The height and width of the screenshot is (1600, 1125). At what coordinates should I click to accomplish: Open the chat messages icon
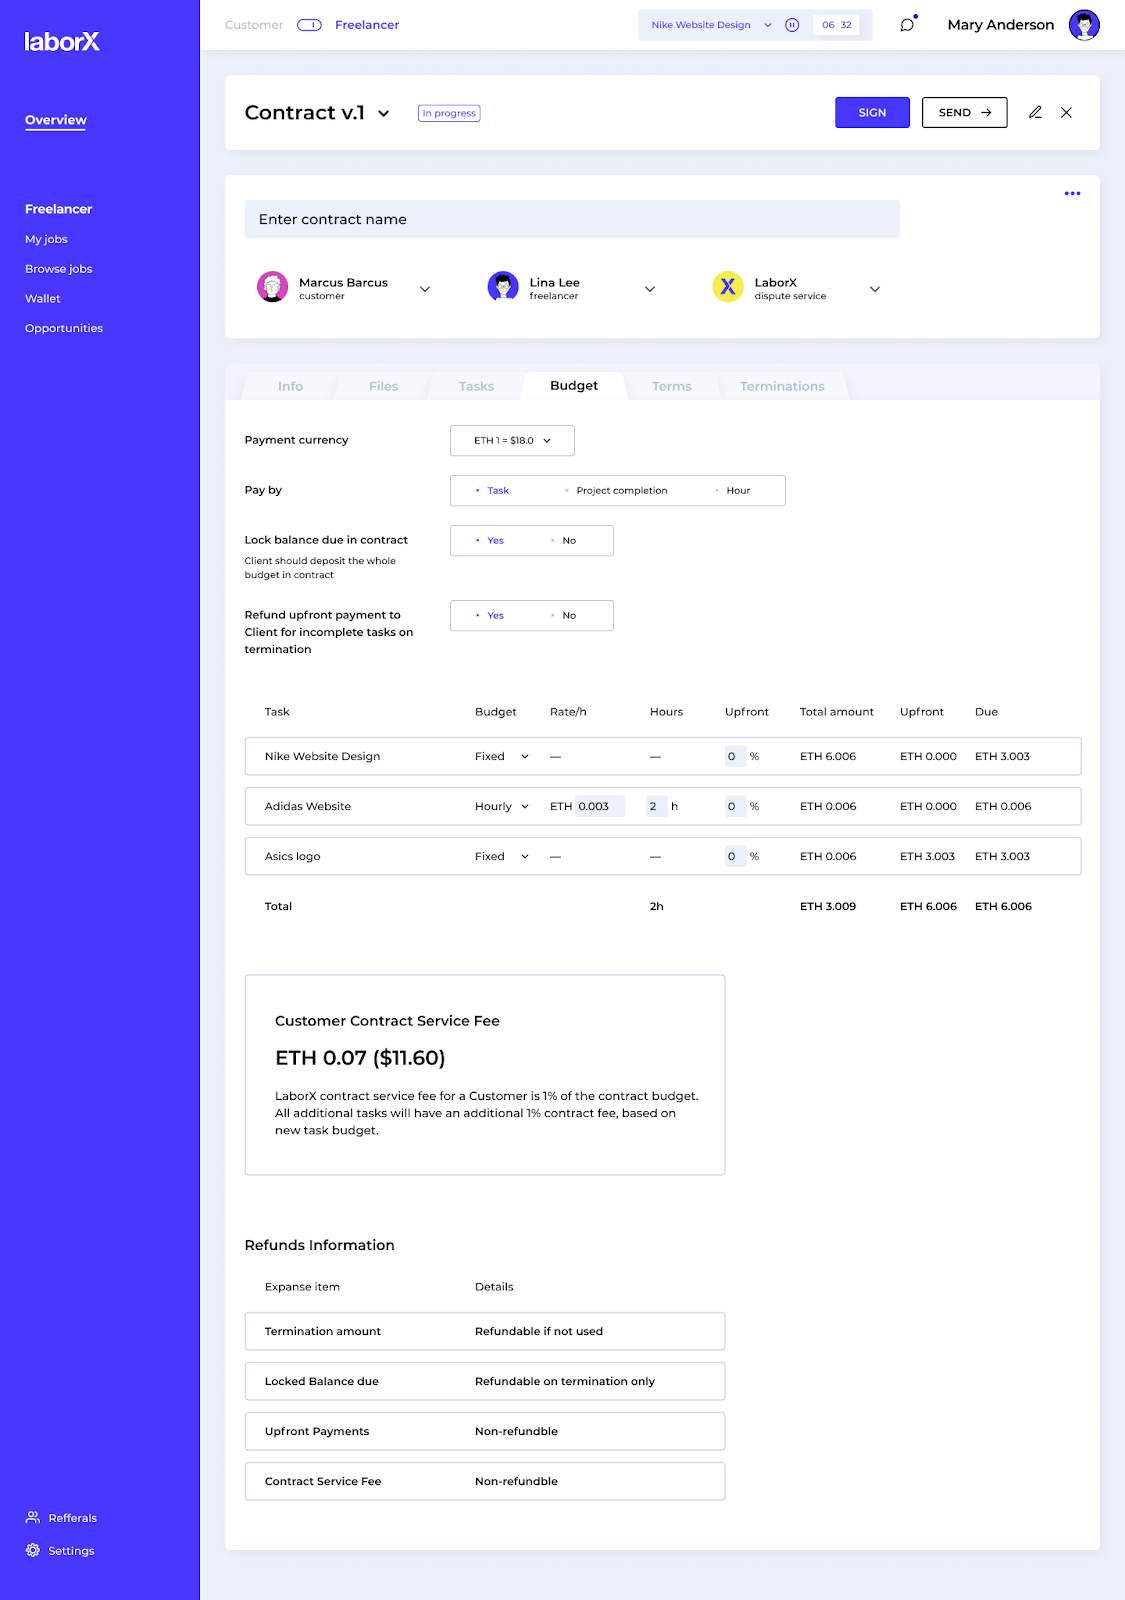pyautogui.click(x=907, y=25)
